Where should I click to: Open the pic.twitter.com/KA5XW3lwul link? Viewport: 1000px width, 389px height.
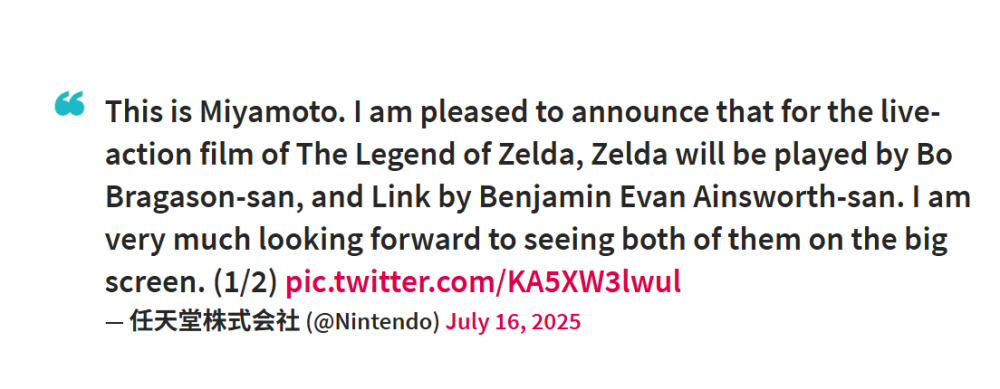[x=483, y=282]
